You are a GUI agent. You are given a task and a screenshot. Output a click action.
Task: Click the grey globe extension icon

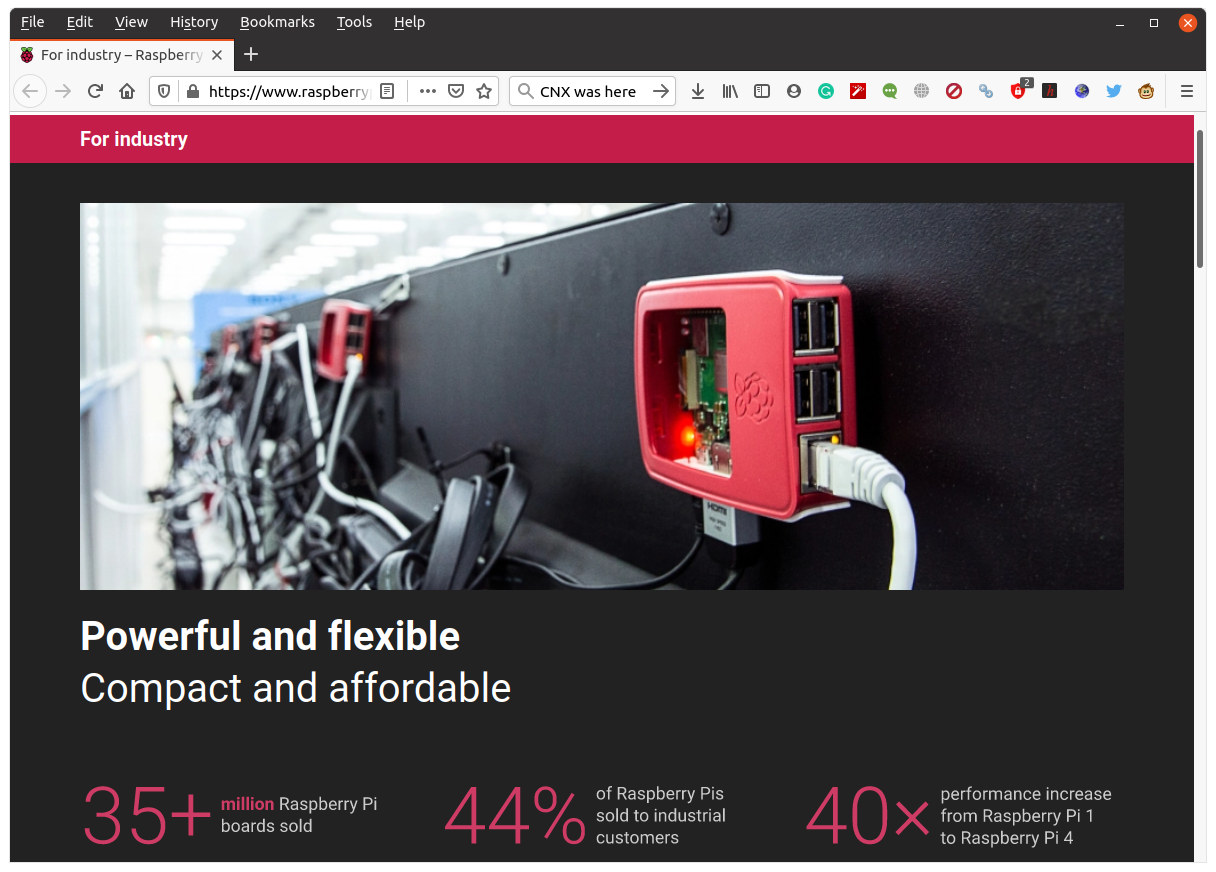(x=922, y=91)
